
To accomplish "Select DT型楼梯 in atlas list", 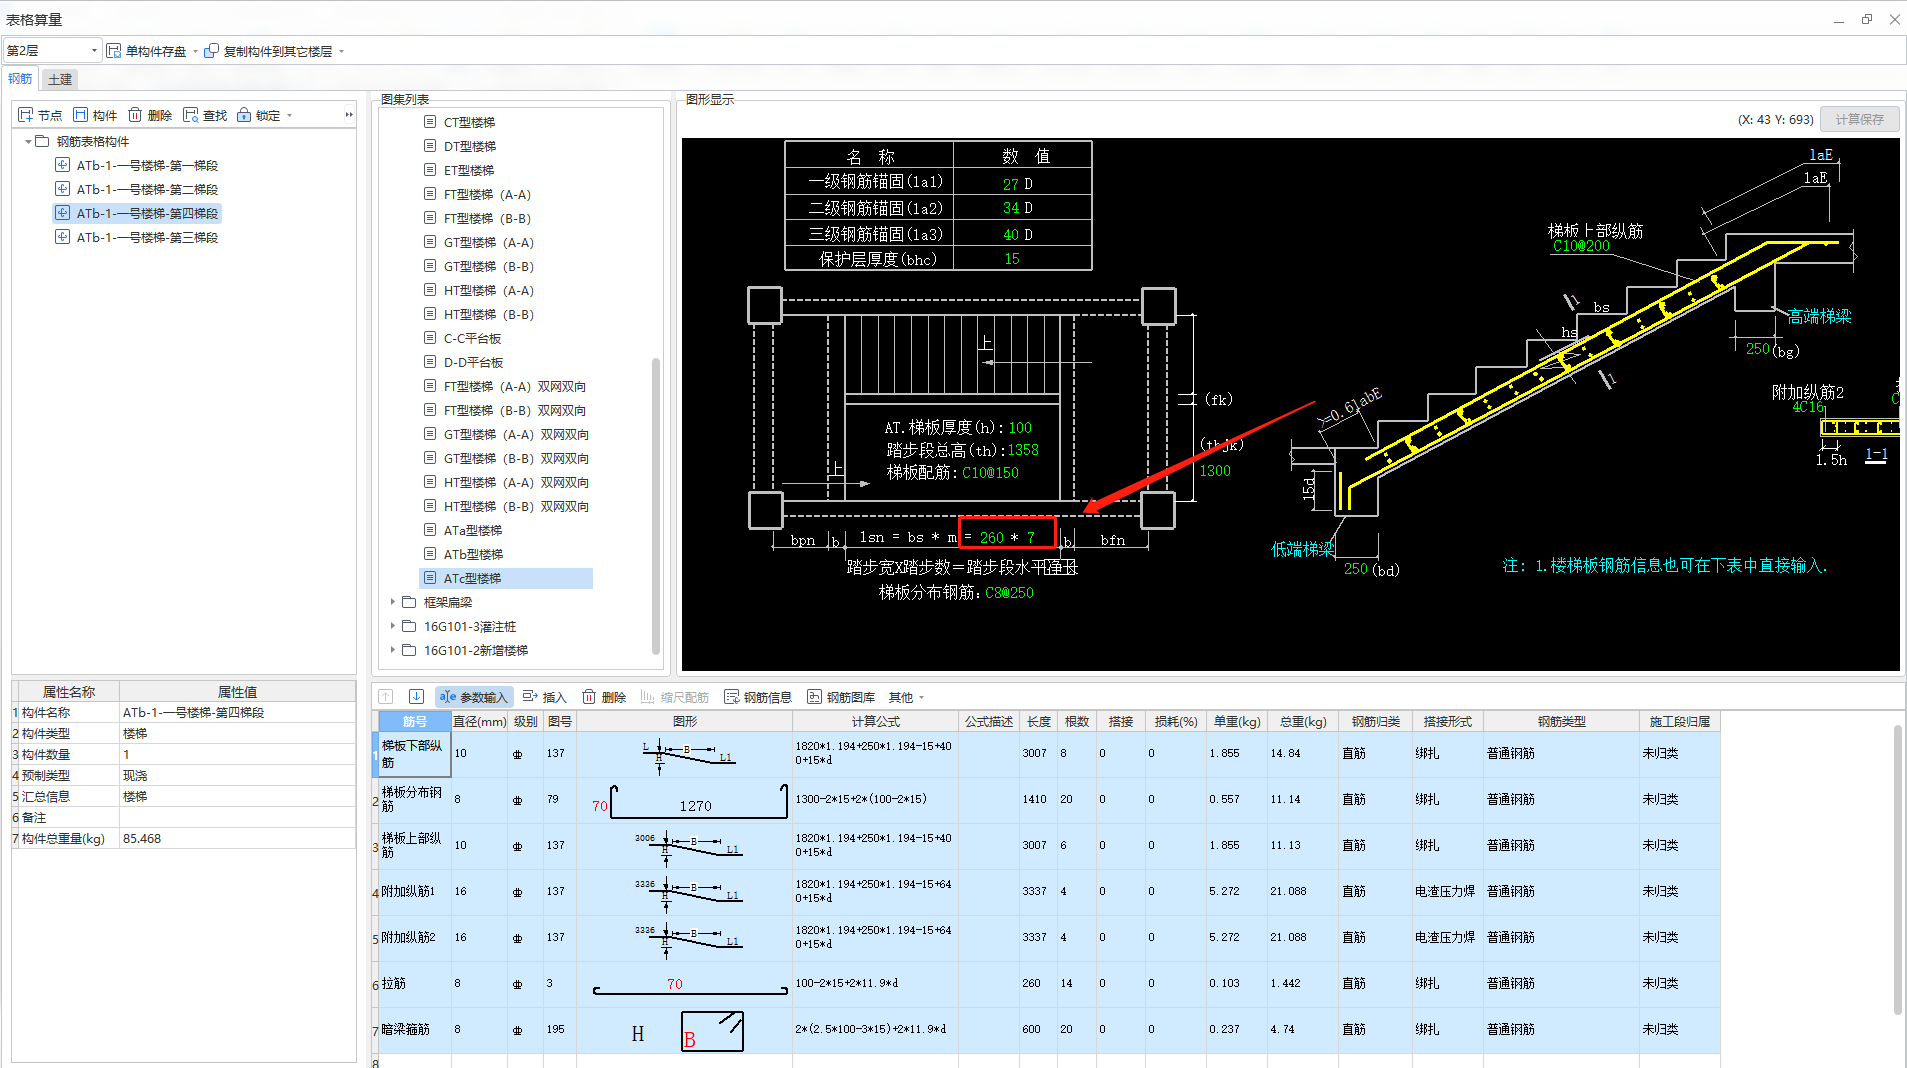I will coord(469,146).
